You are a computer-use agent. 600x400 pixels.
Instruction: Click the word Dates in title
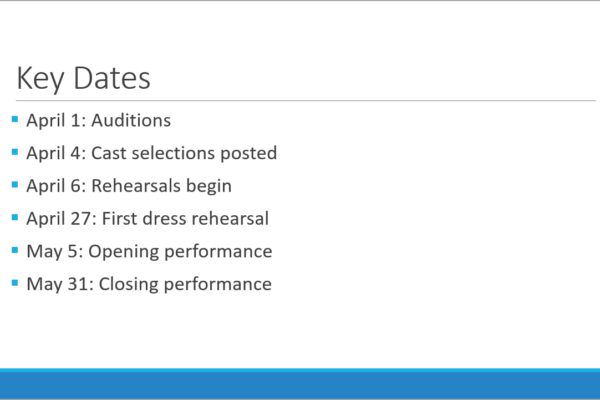[x=112, y=78]
